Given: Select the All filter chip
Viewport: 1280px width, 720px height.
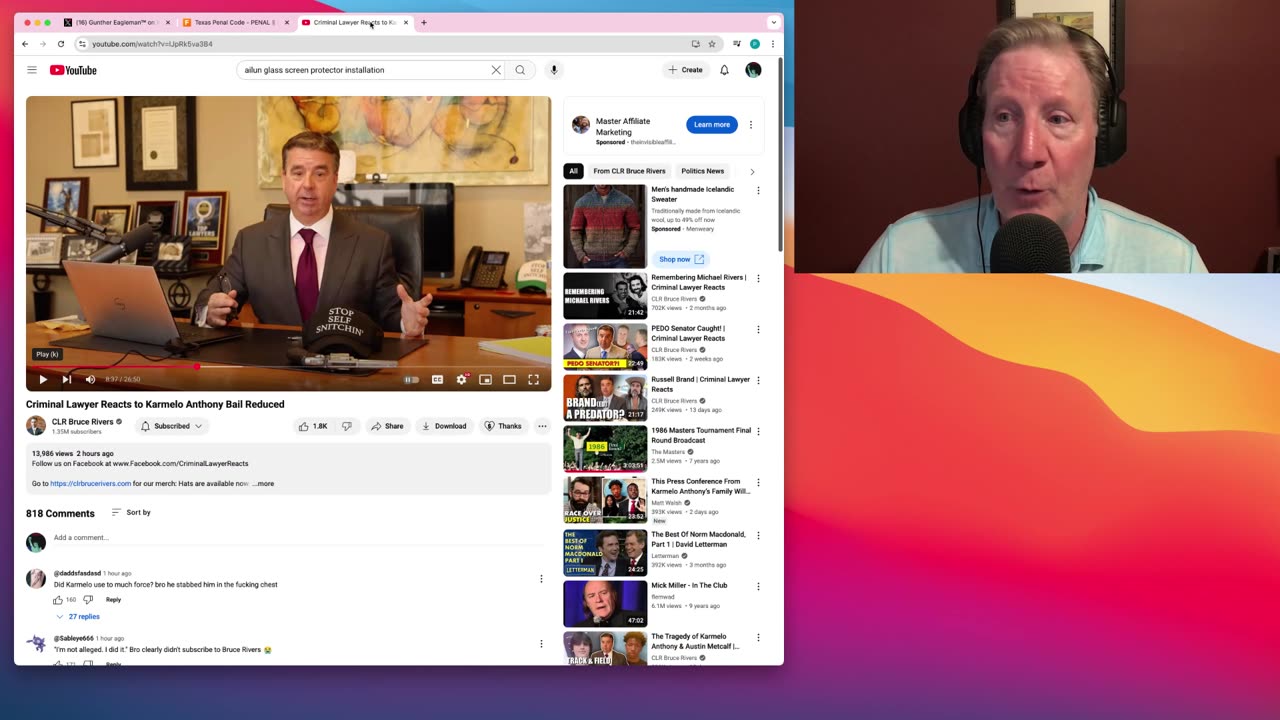Looking at the screenshot, I should [573, 171].
